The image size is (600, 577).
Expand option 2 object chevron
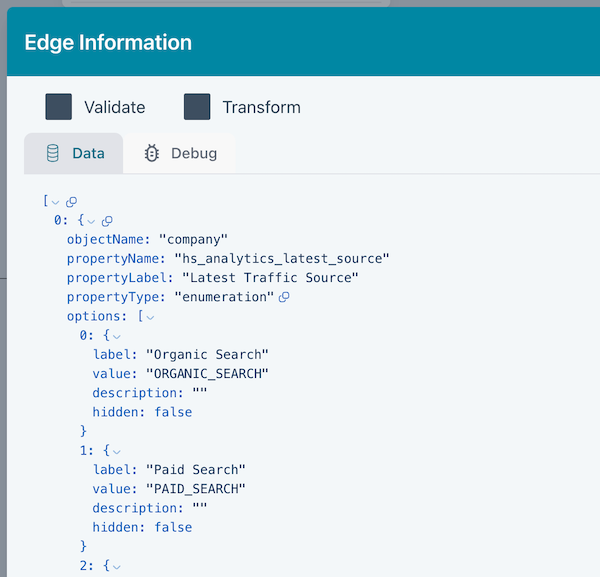pyautogui.click(x=117, y=566)
